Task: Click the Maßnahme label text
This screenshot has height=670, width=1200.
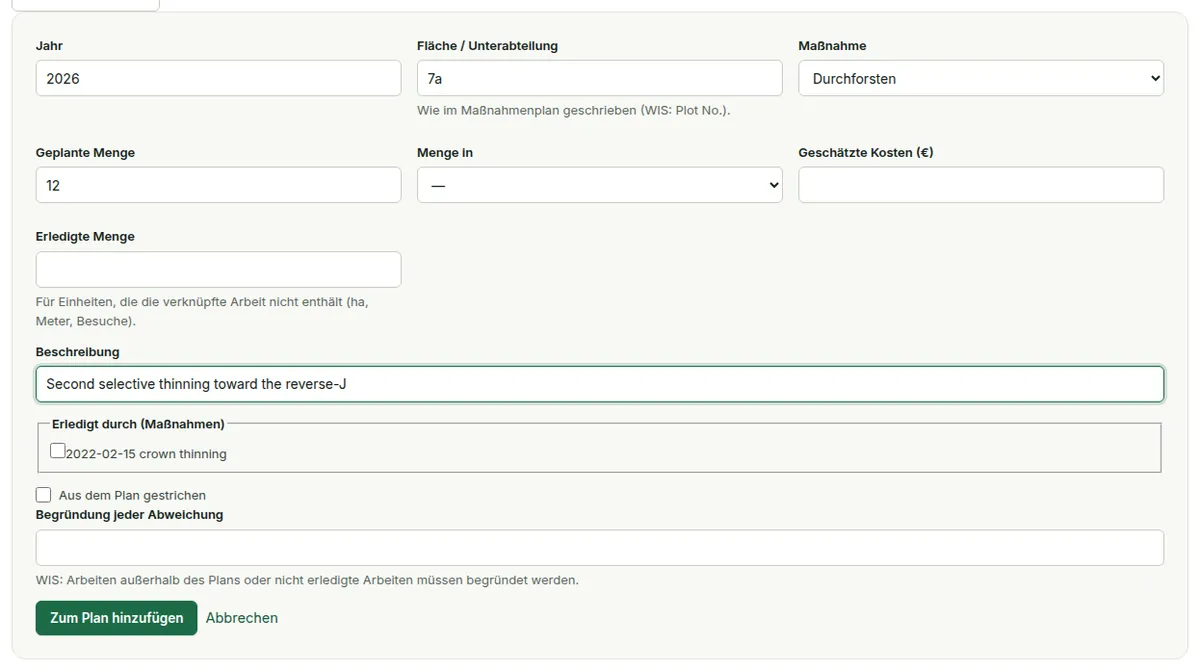Action: click(832, 46)
